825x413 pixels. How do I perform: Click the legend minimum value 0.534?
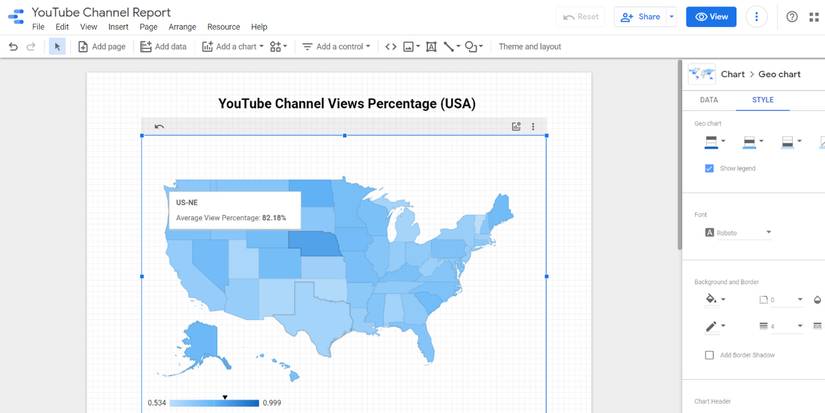(x=157, y=404)
